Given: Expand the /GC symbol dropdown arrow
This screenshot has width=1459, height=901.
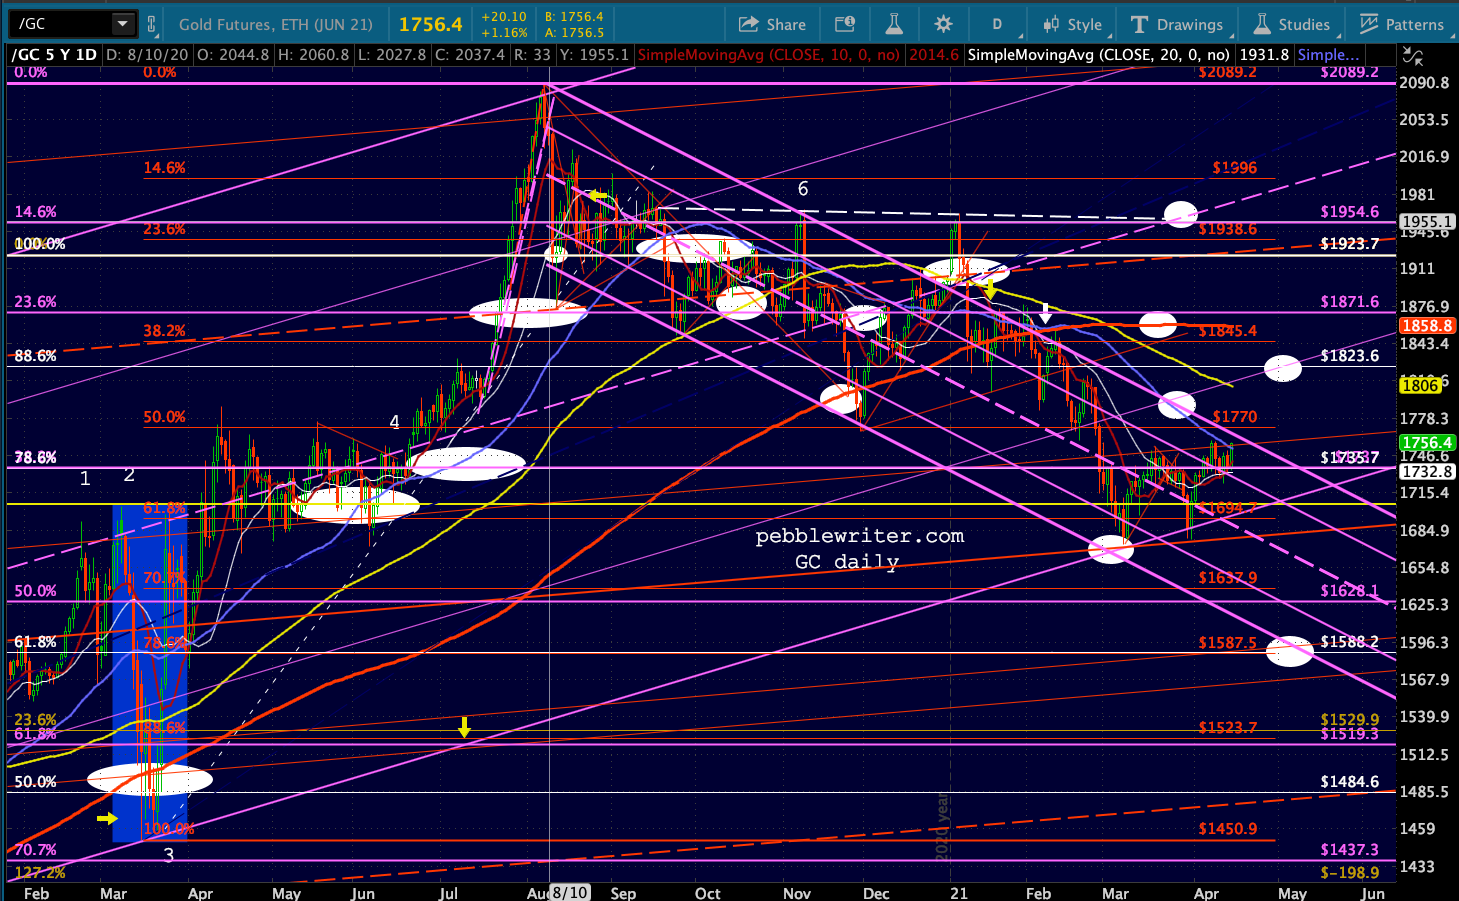Looking at the screenshot, I should click(x=123, y=24).
